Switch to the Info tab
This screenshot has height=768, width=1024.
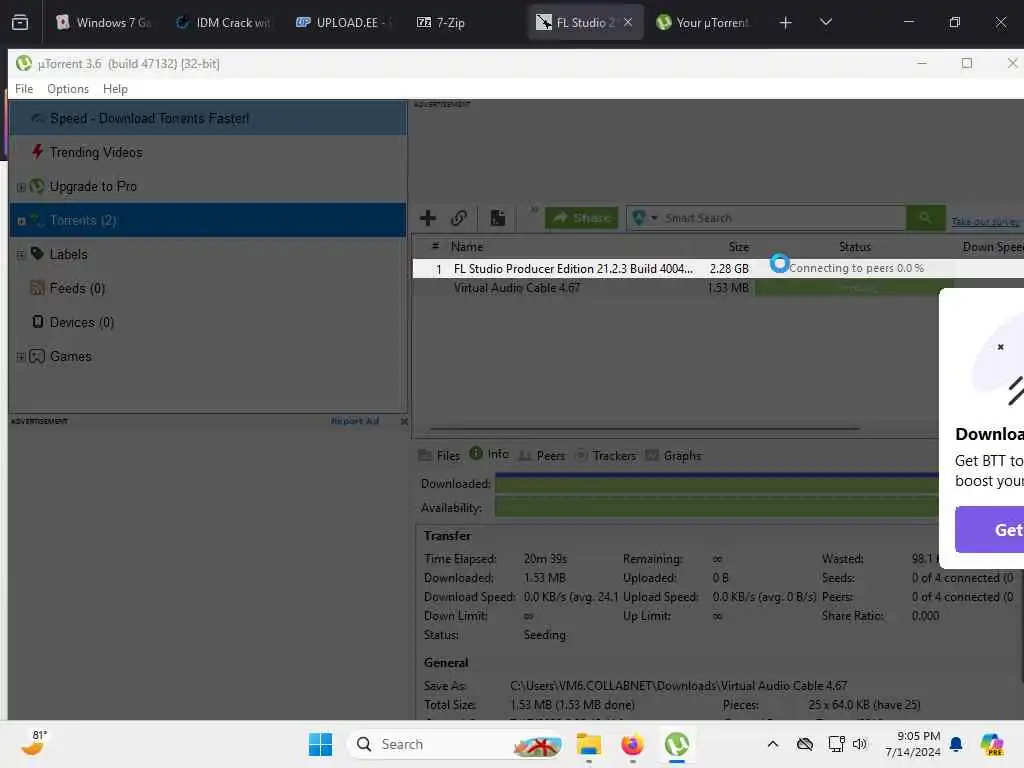click(489, 454)
